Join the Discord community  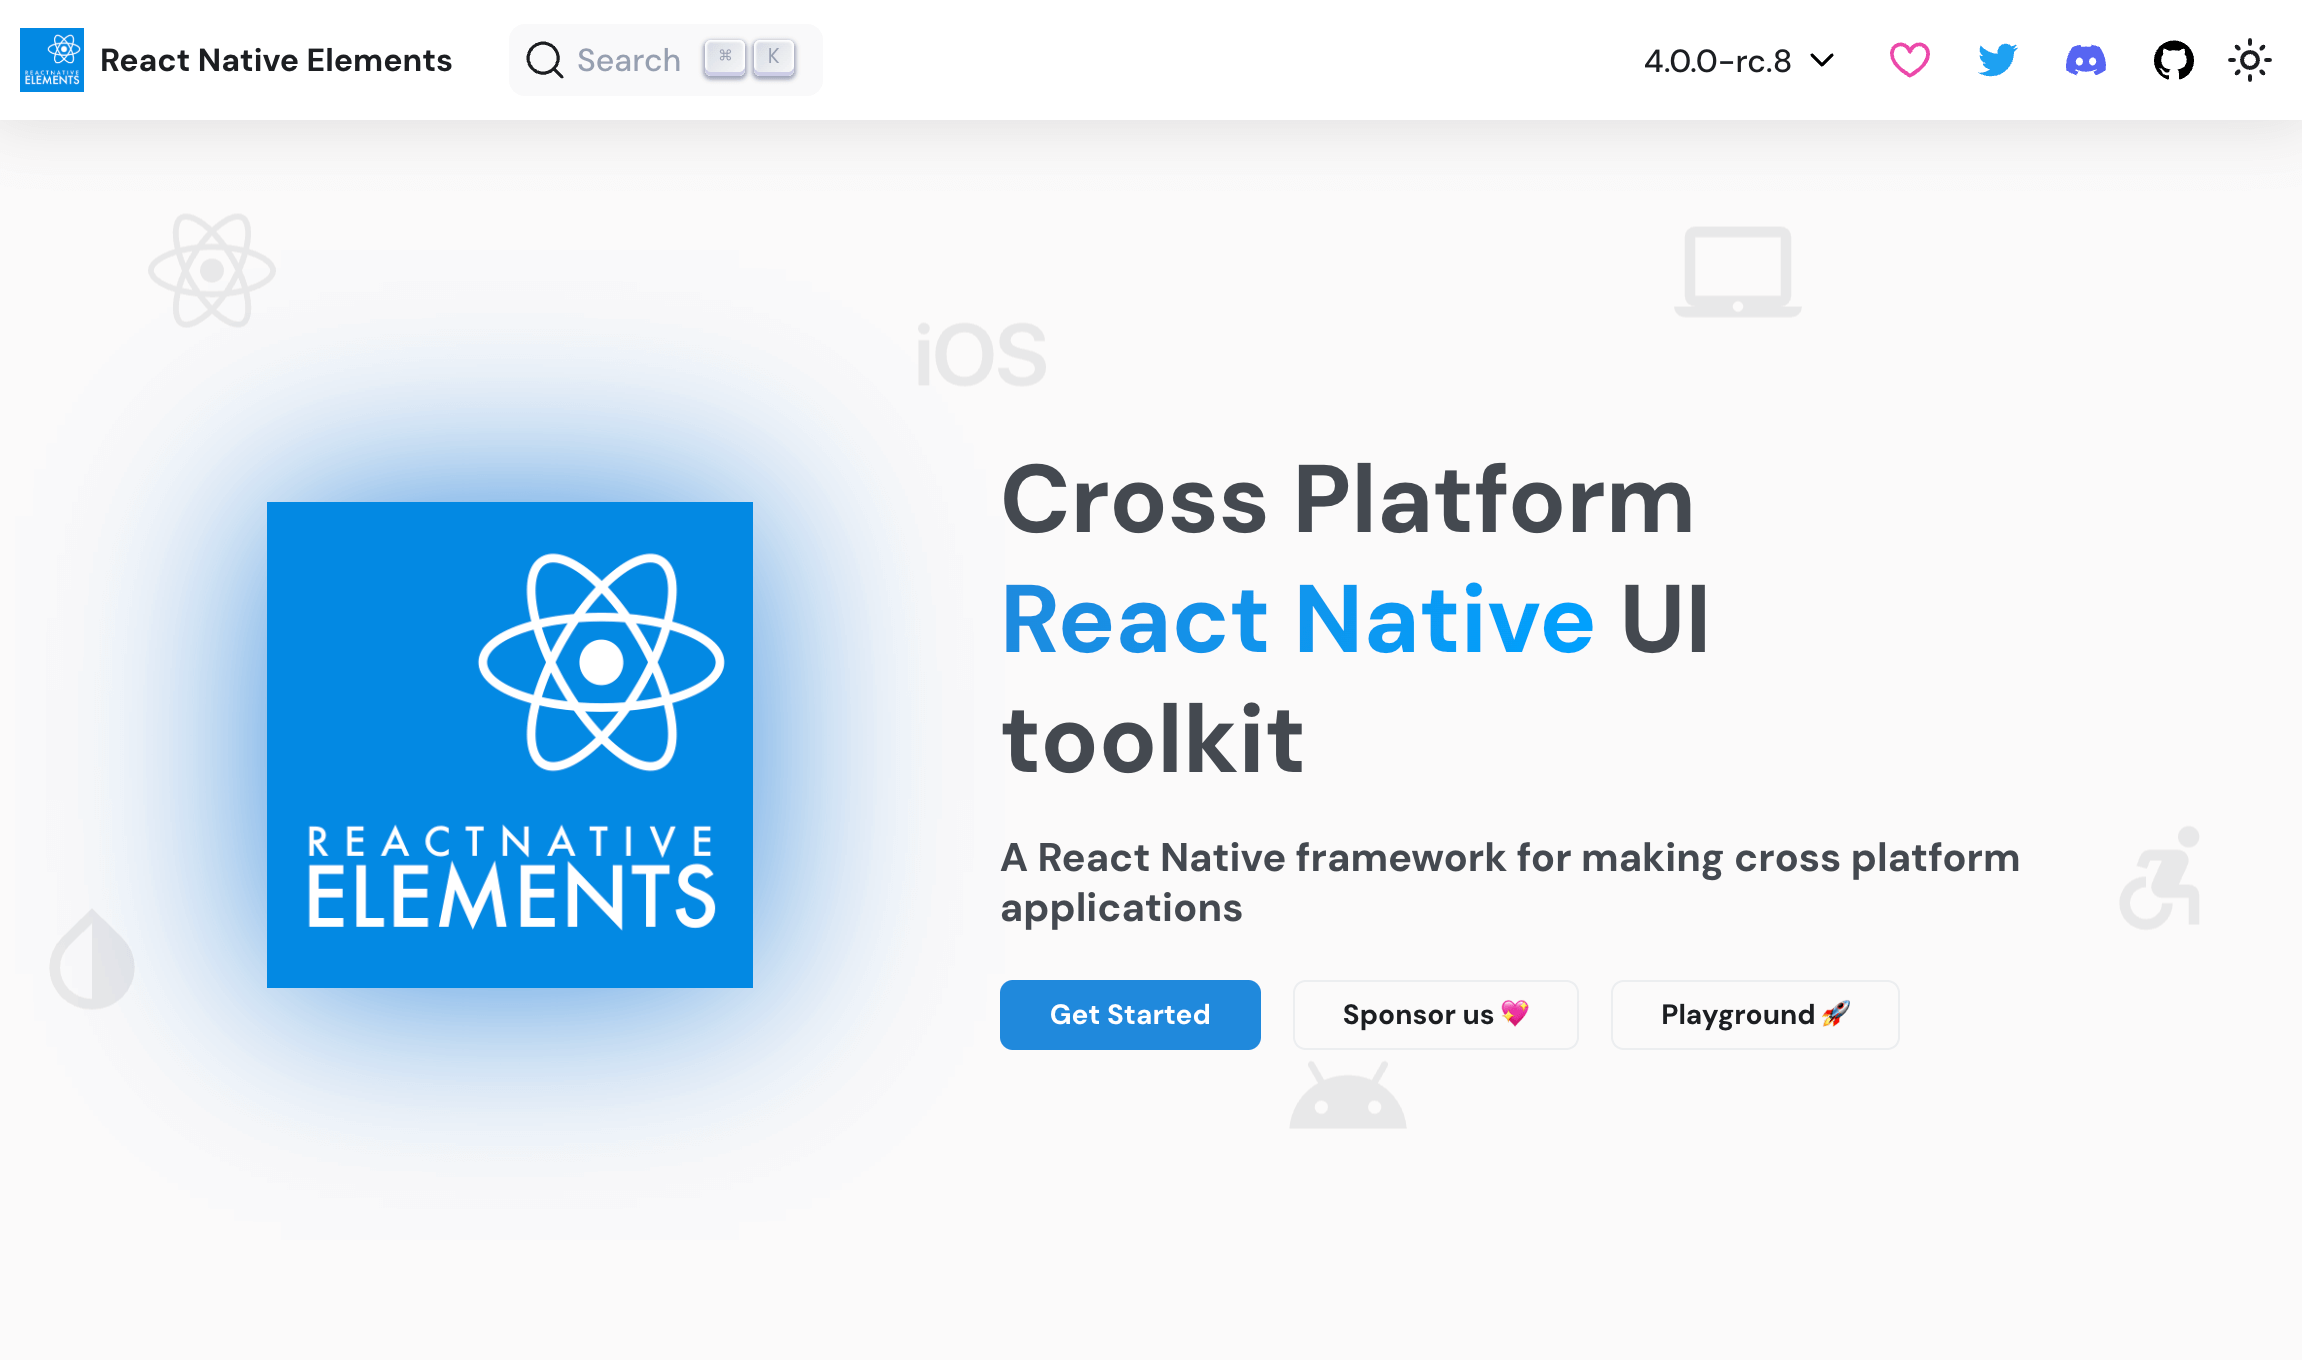(2085, 60)
